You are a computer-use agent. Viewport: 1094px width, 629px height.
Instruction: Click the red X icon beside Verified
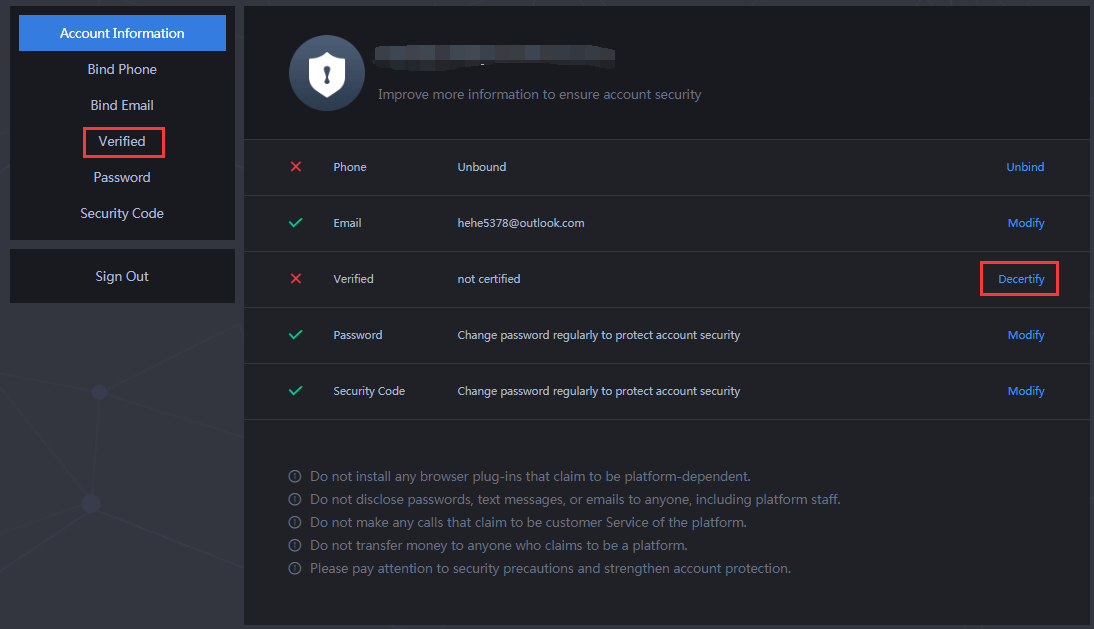[296, 279]
